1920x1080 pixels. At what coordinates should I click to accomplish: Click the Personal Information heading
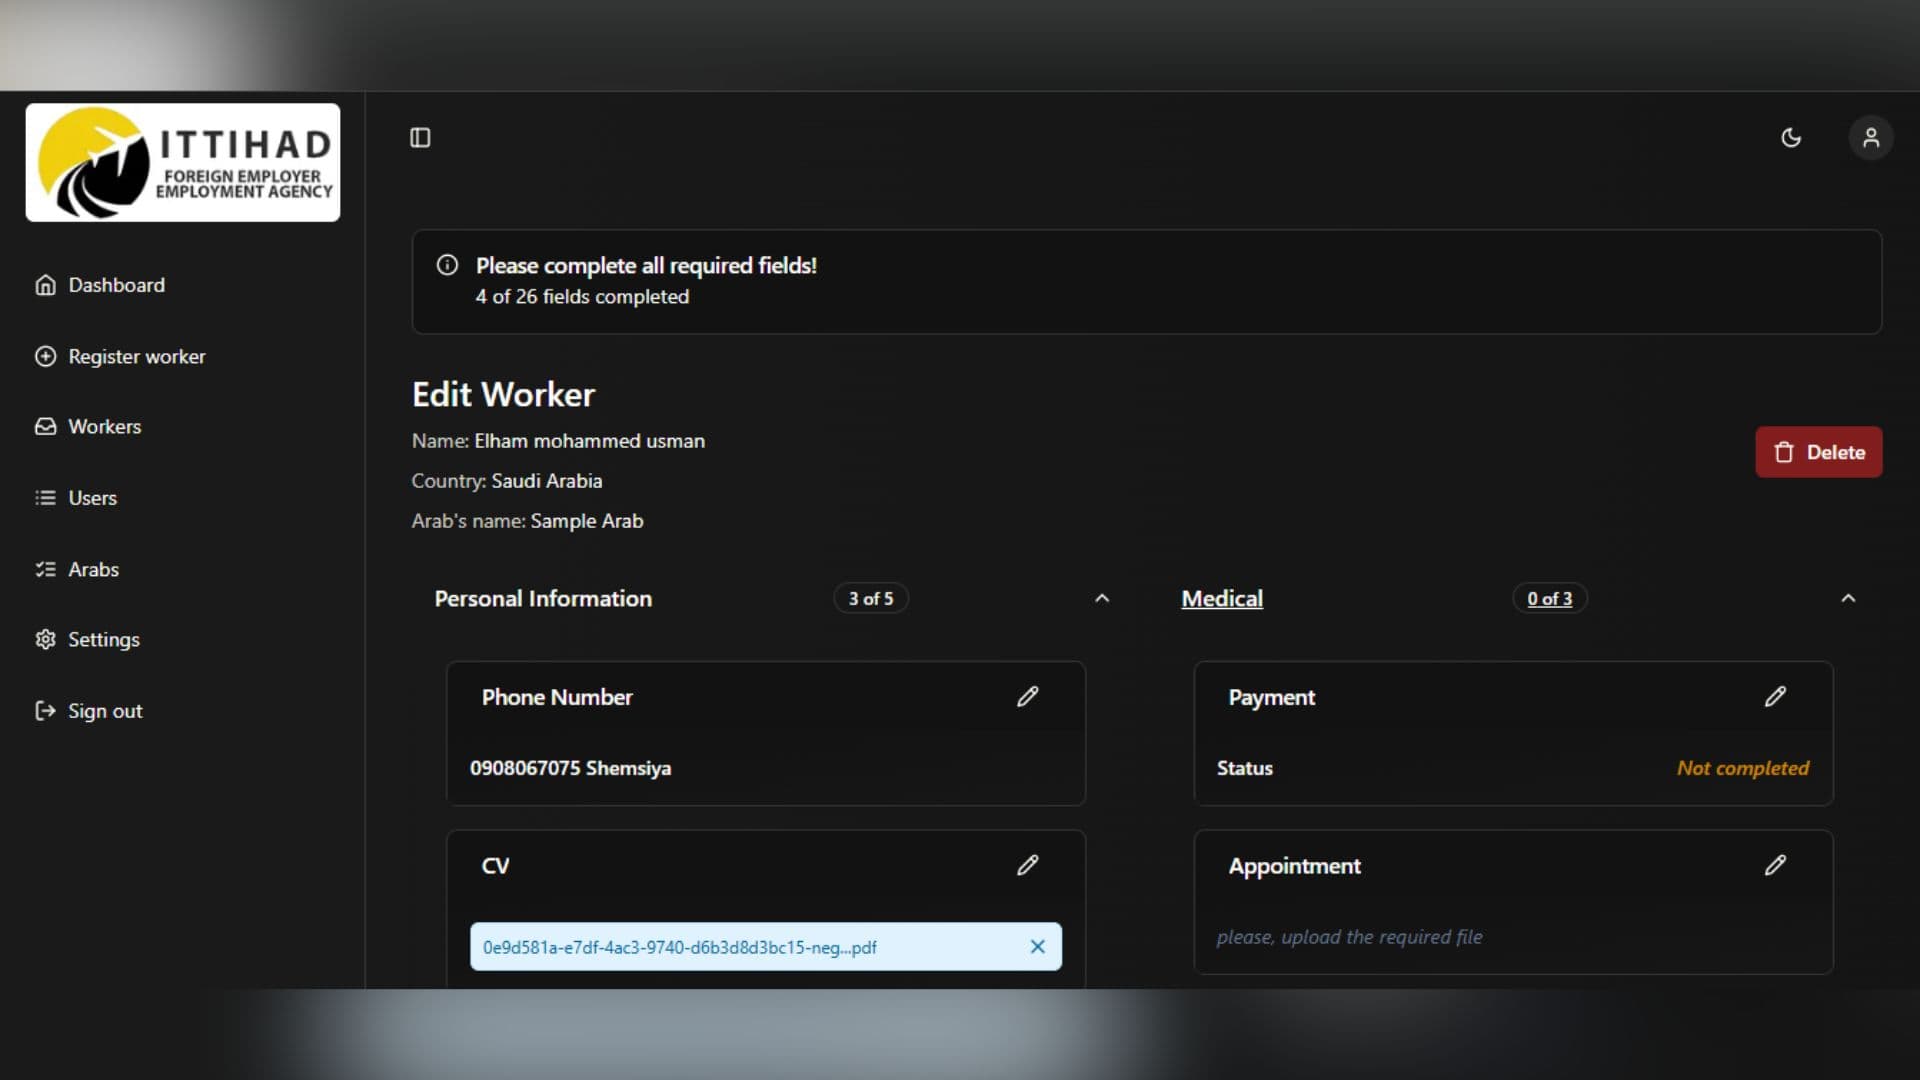543,598
